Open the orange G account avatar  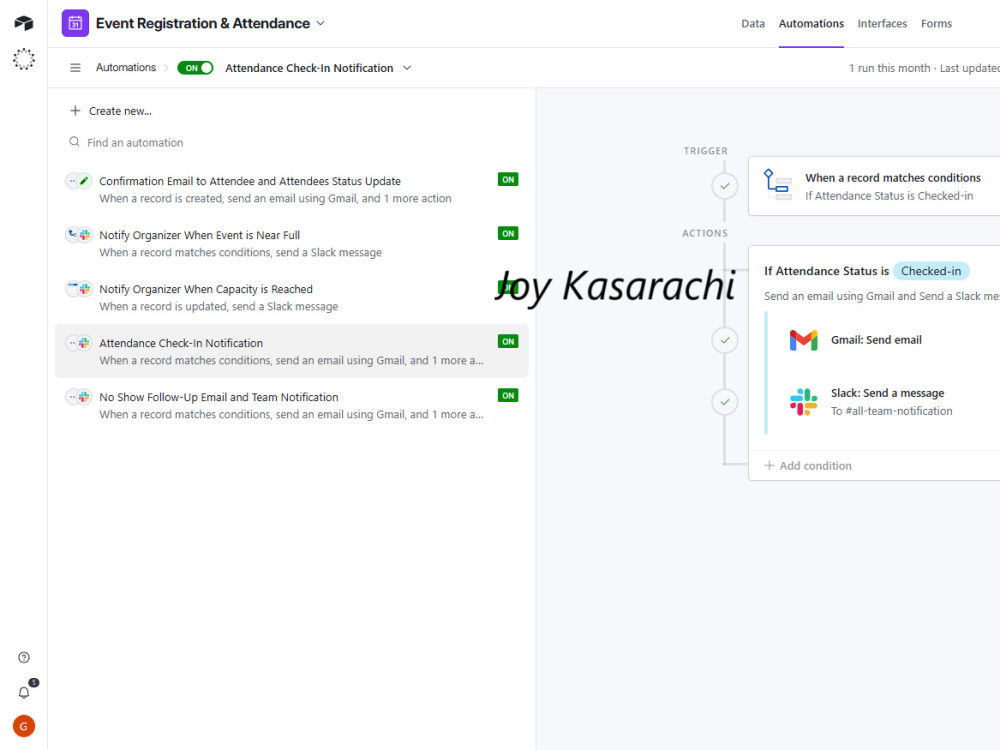point(24,726)
